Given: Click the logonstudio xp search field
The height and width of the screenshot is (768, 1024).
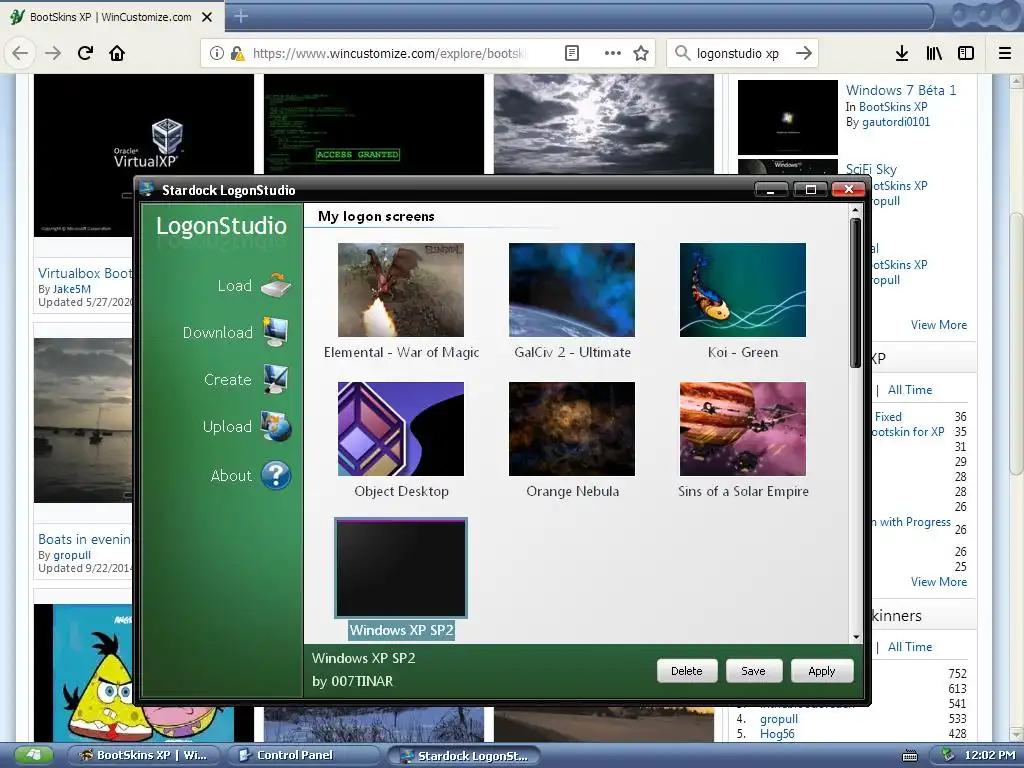Looking at the screenshot, I should click(x=738, y=54).
